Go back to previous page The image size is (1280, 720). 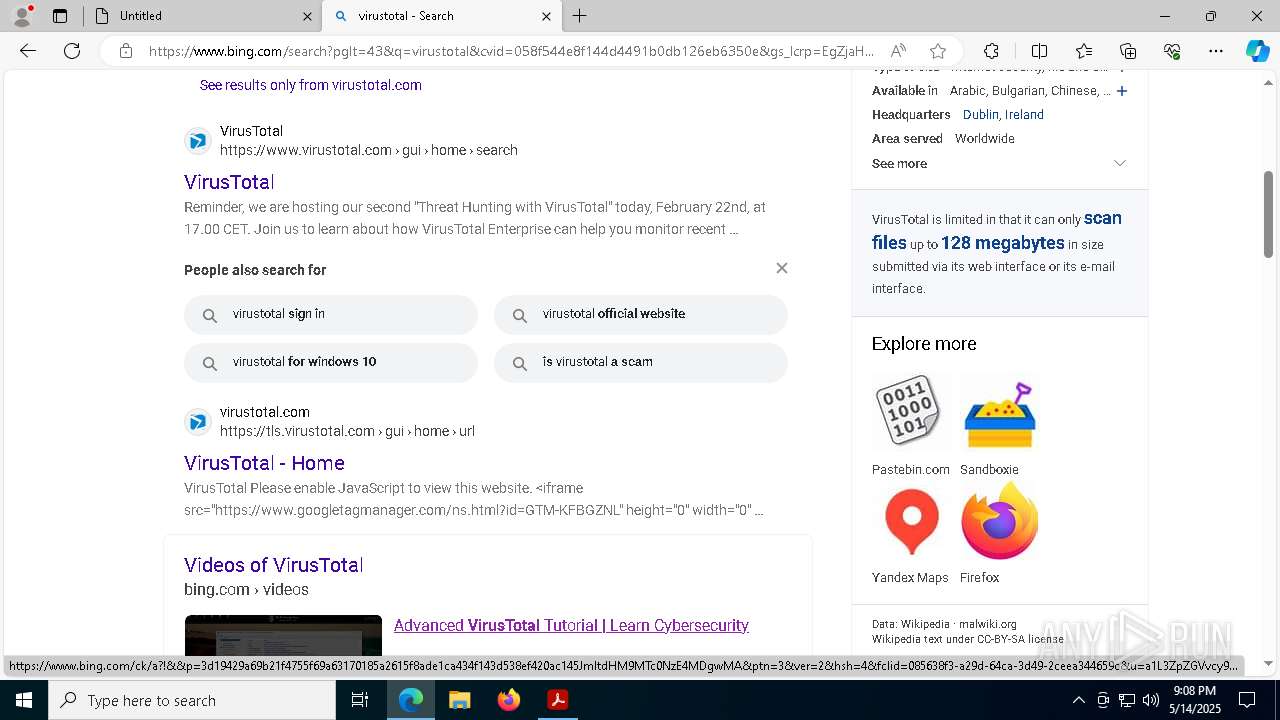pos(28,51)
